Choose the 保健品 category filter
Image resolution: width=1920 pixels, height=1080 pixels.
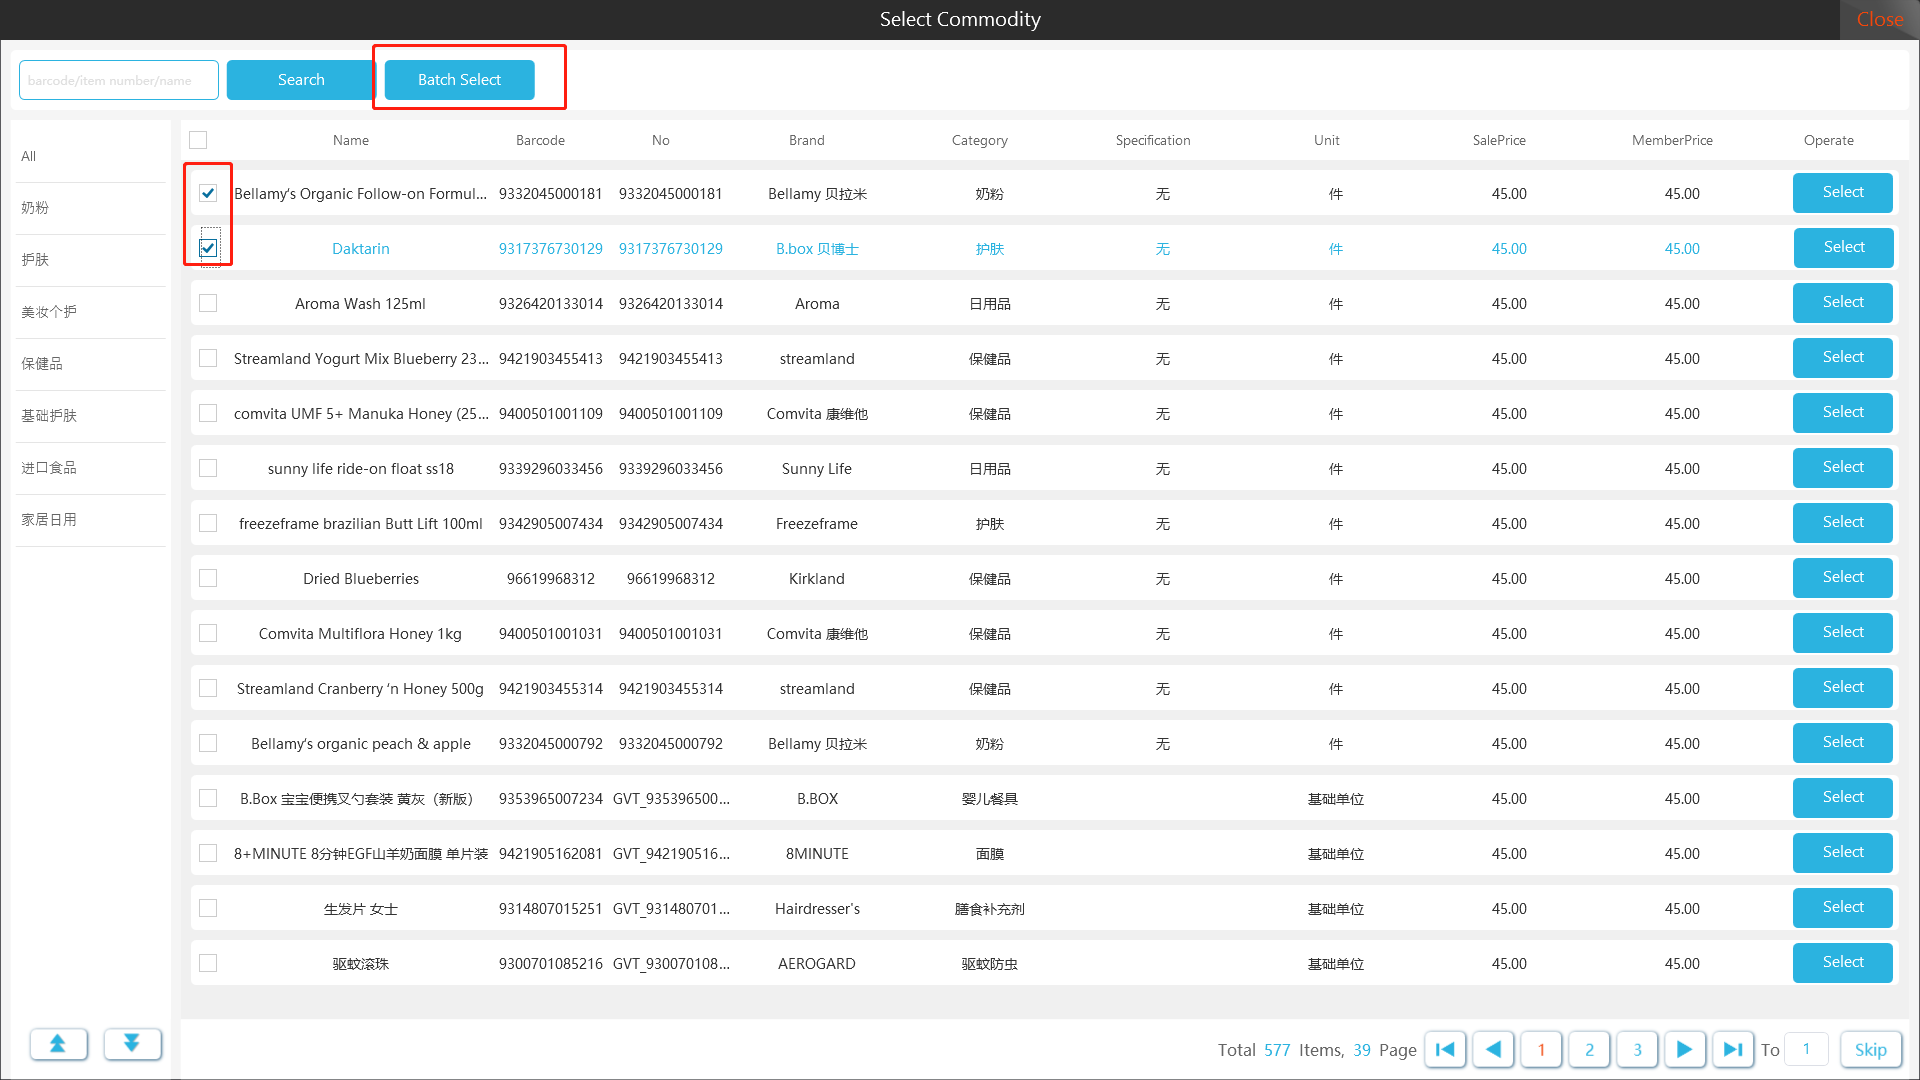42,364
